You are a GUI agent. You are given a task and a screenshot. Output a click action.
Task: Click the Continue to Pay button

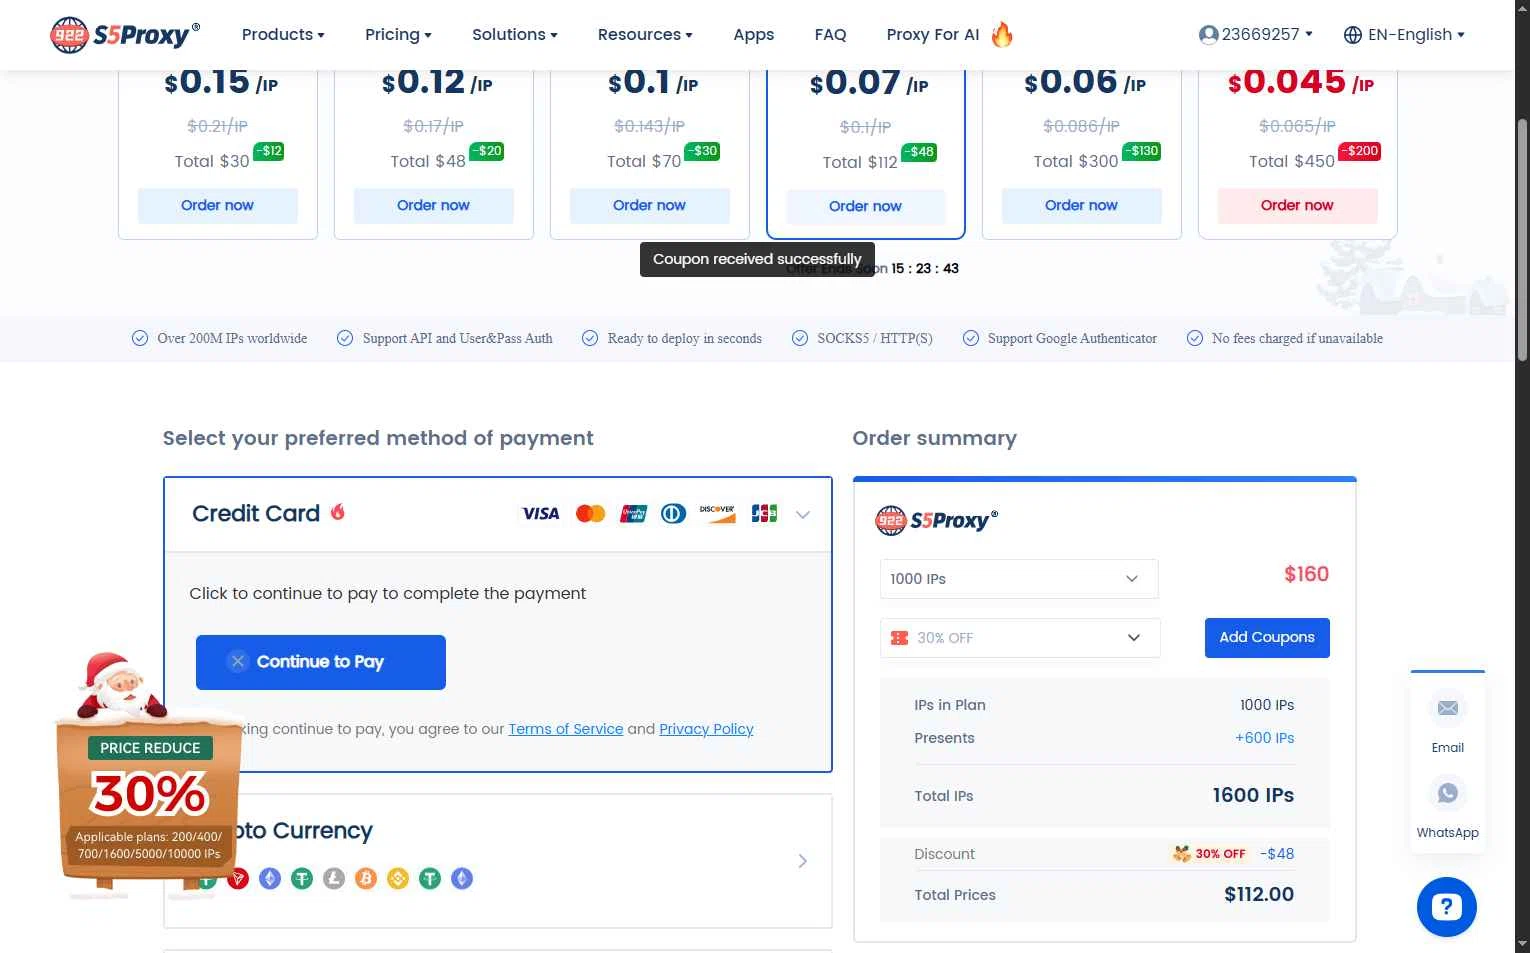(320, 662)
